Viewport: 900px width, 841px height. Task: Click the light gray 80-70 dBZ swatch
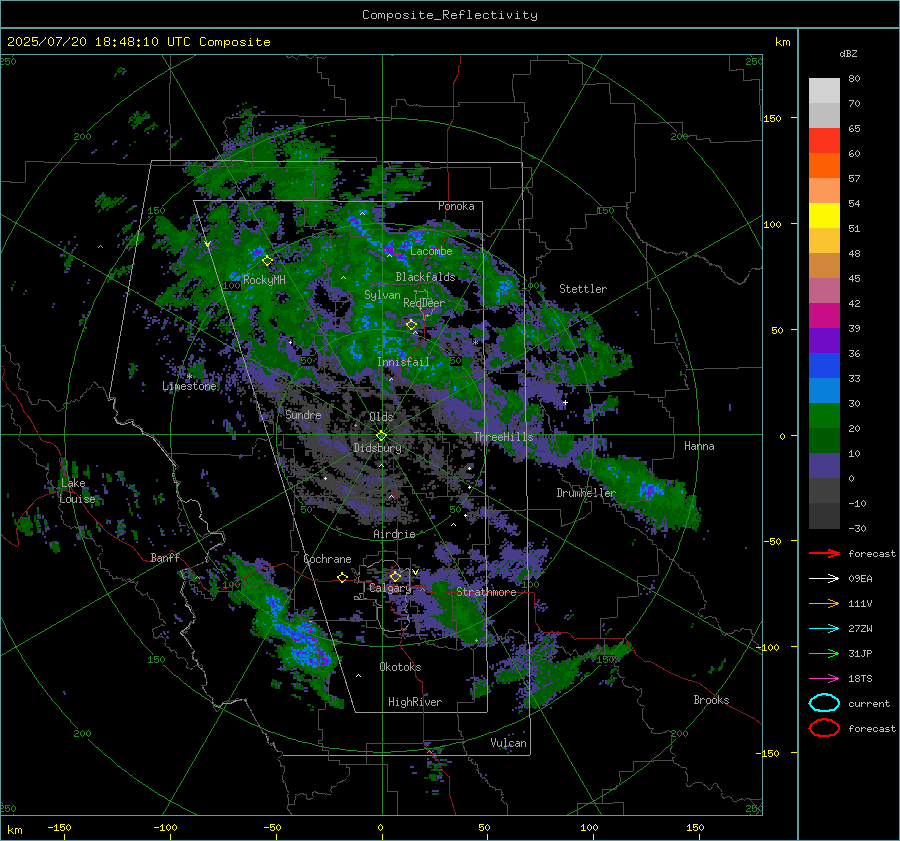(x=824, y=91)
